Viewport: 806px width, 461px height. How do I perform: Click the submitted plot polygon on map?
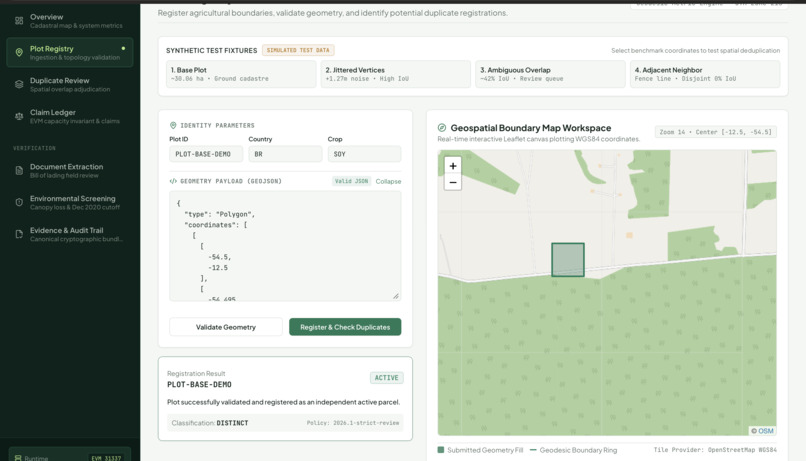click(568, 260)
